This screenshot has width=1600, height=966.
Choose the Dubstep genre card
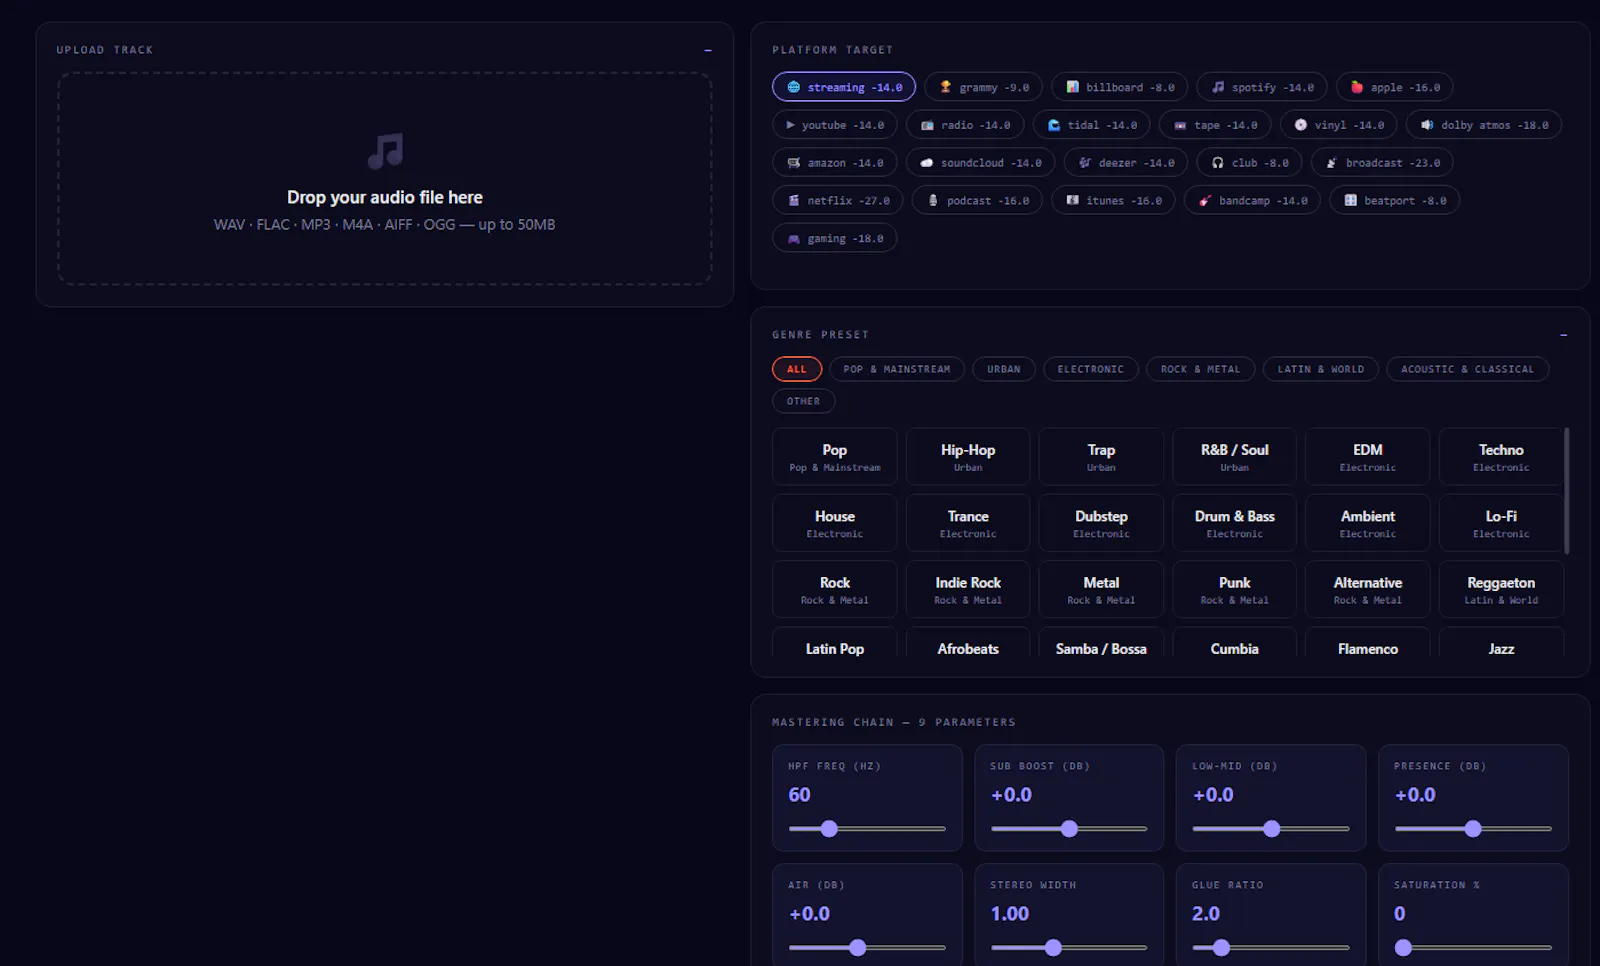[1101, 523]
